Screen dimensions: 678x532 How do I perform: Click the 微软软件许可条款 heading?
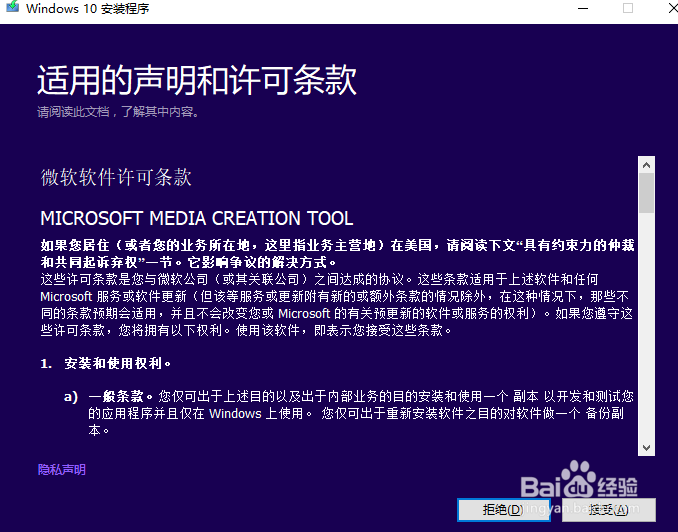(116, 177)
